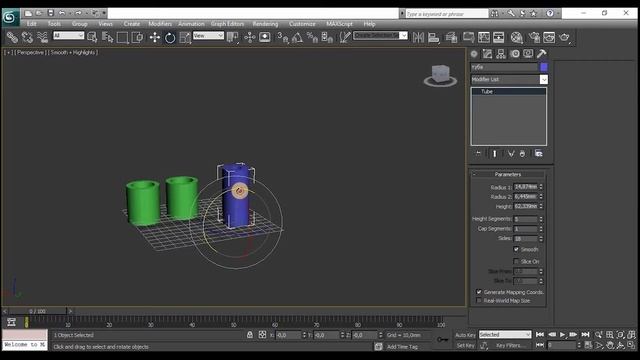Click Bind to Space Warp icon
640x360 pixels.
point(42,38)
